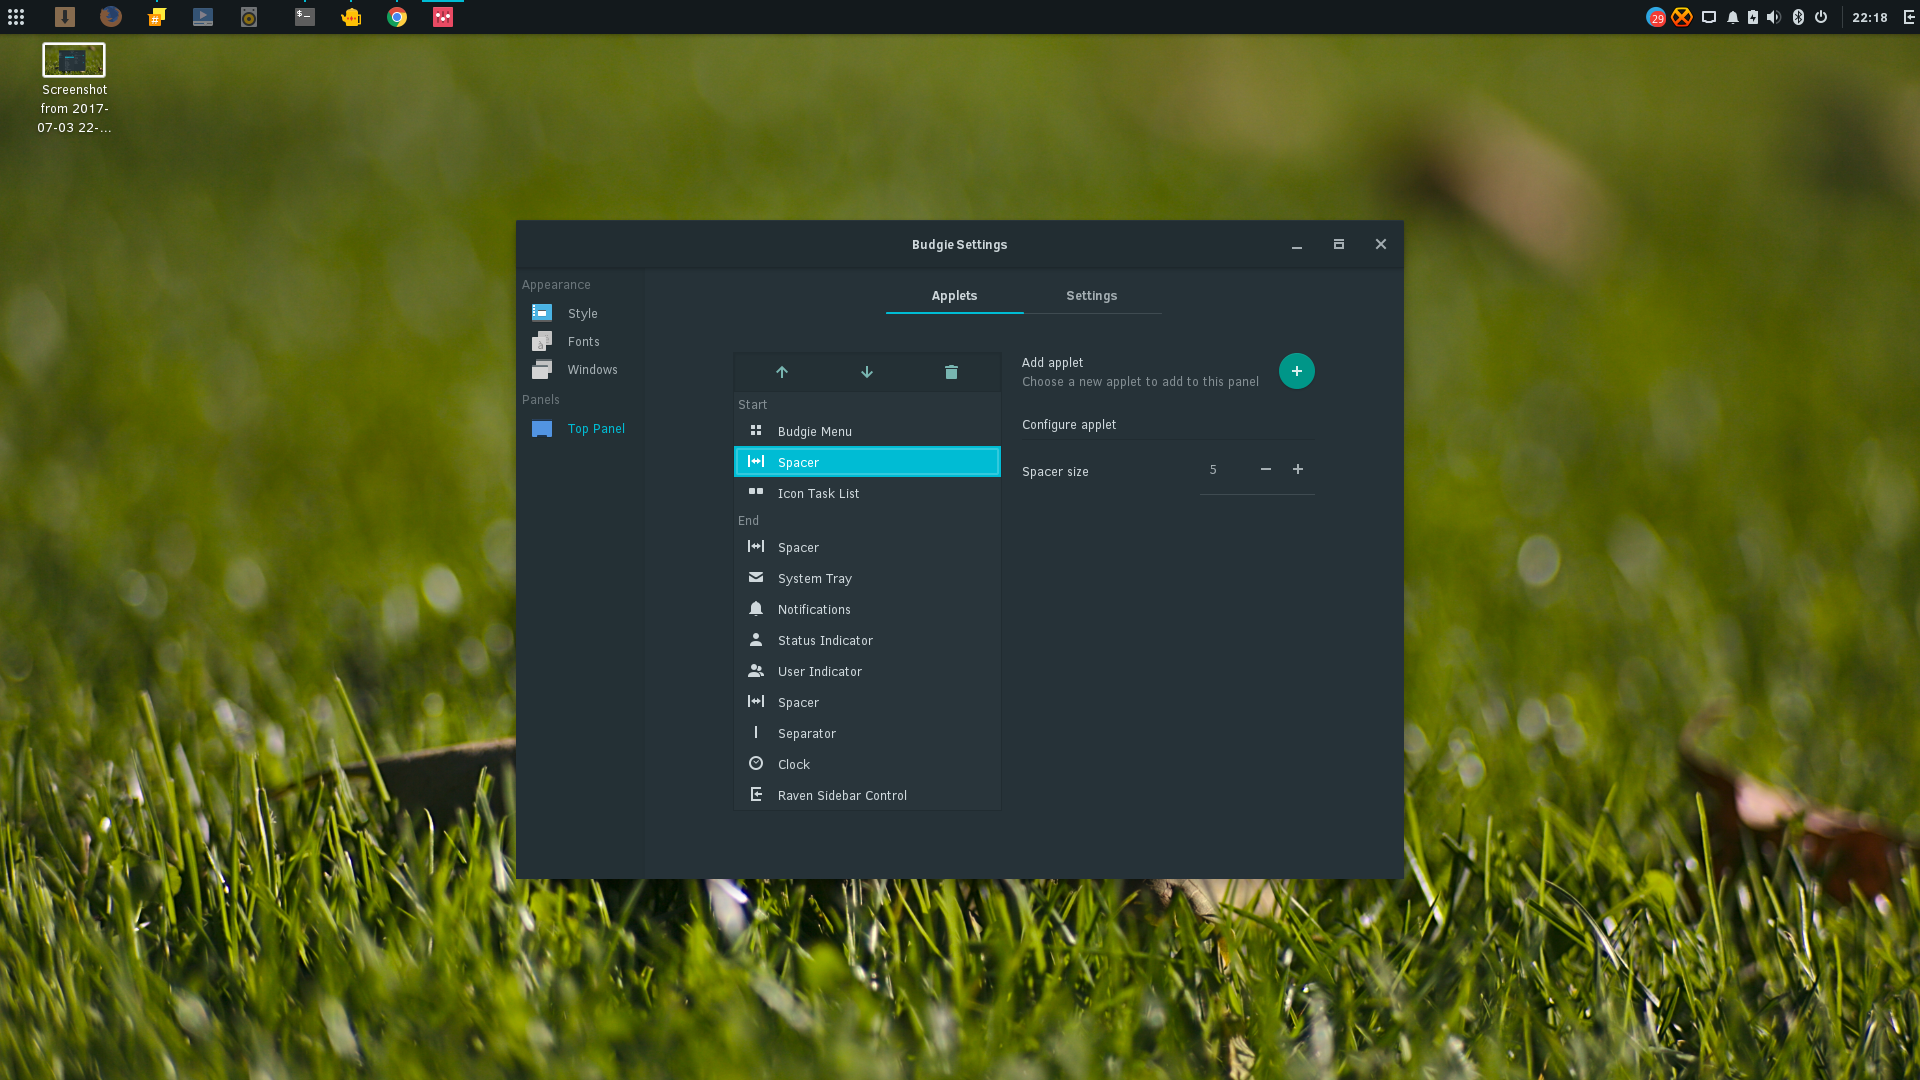Select the Raven Sidebar Control applet
1920x1080 pixels.
coord(867,795)
